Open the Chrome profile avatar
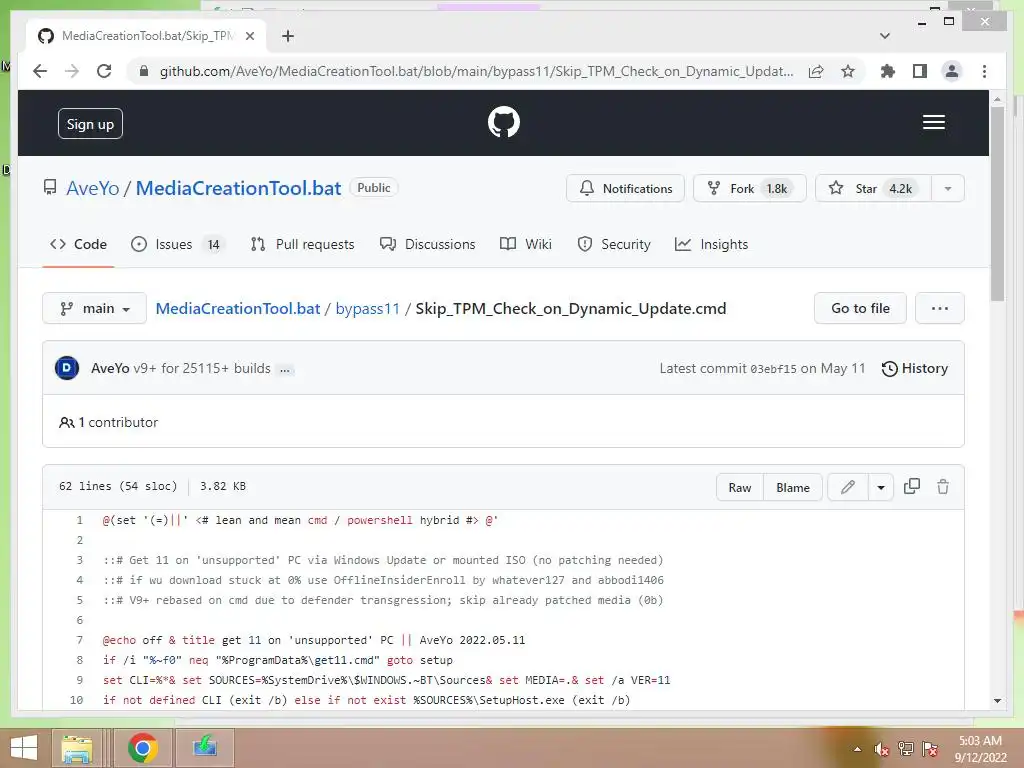1024x768 pixels. click(x=952, y=71)
